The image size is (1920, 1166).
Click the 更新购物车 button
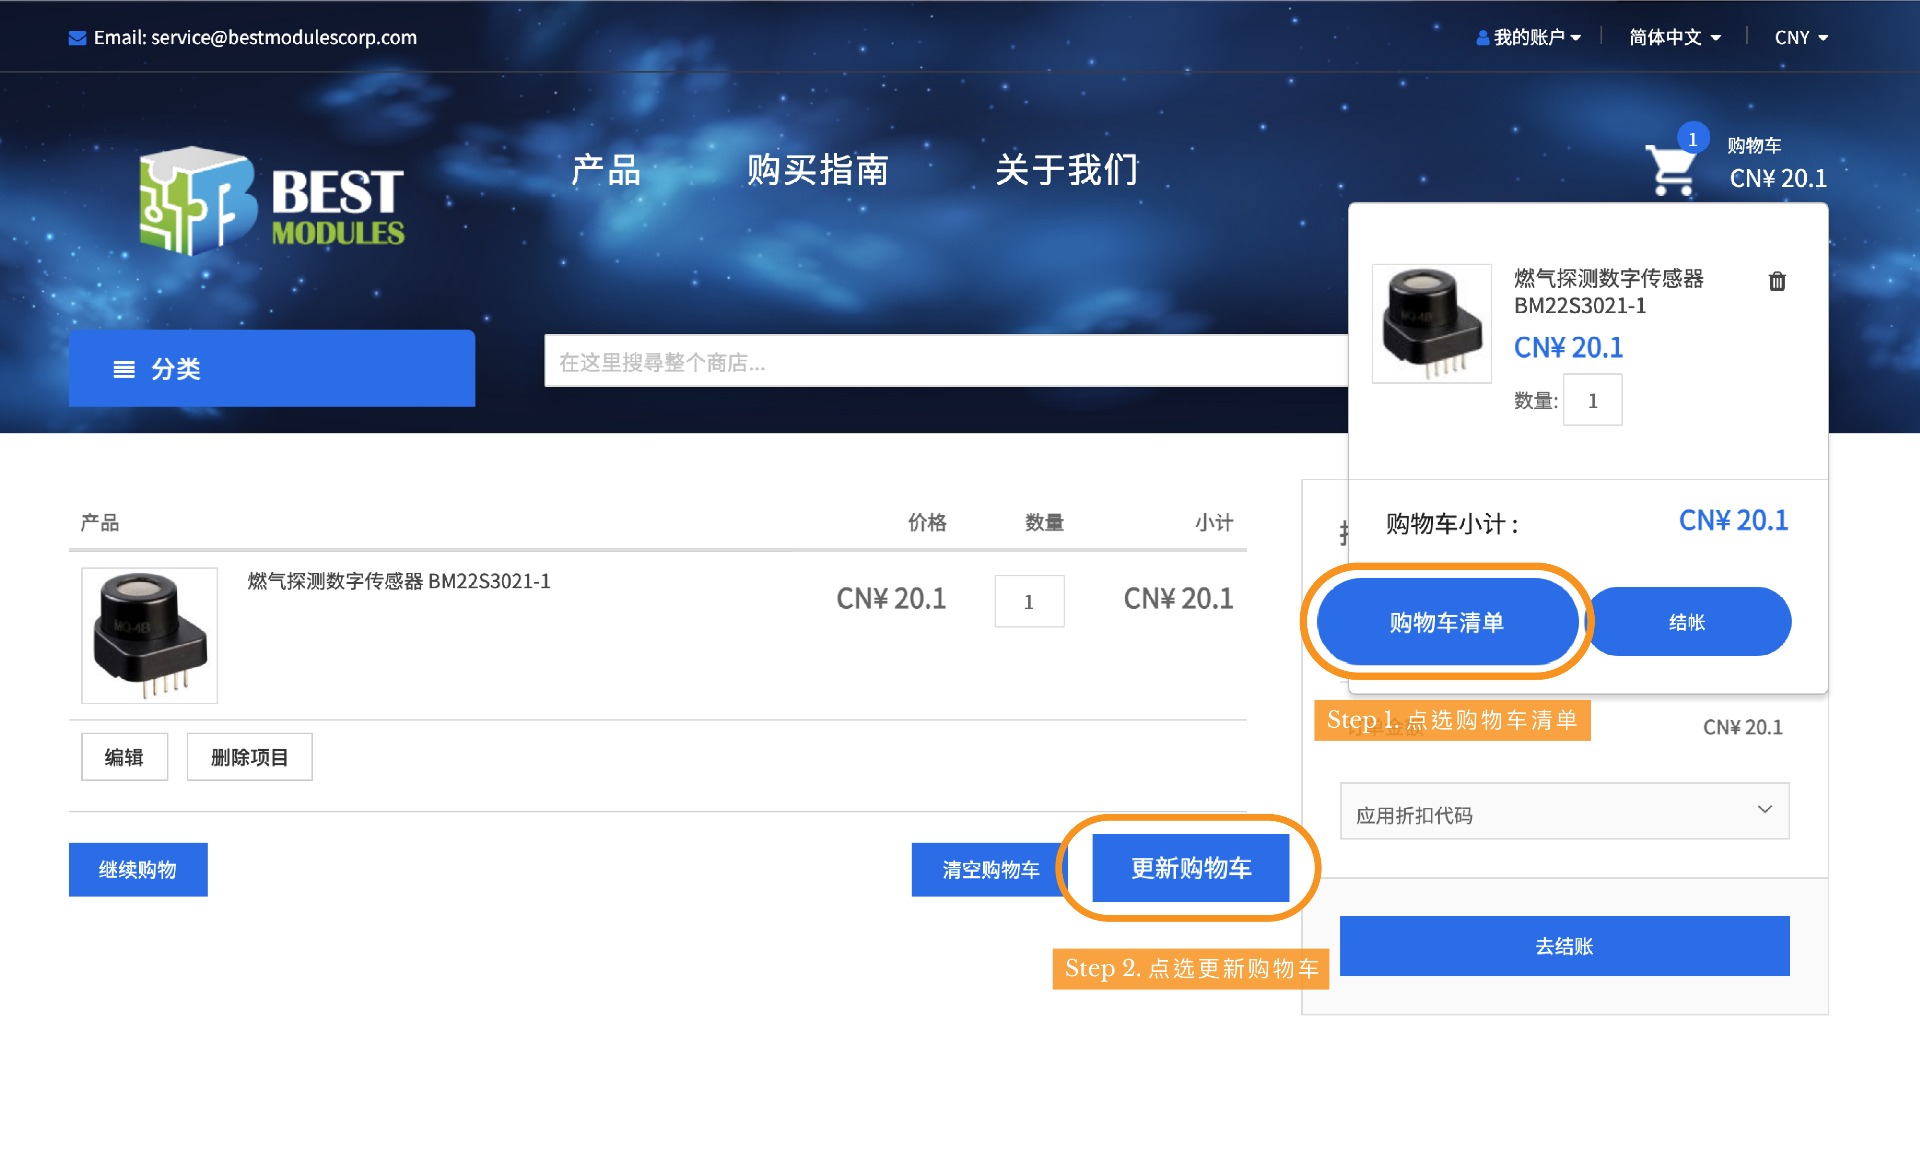pos(1191,868)
